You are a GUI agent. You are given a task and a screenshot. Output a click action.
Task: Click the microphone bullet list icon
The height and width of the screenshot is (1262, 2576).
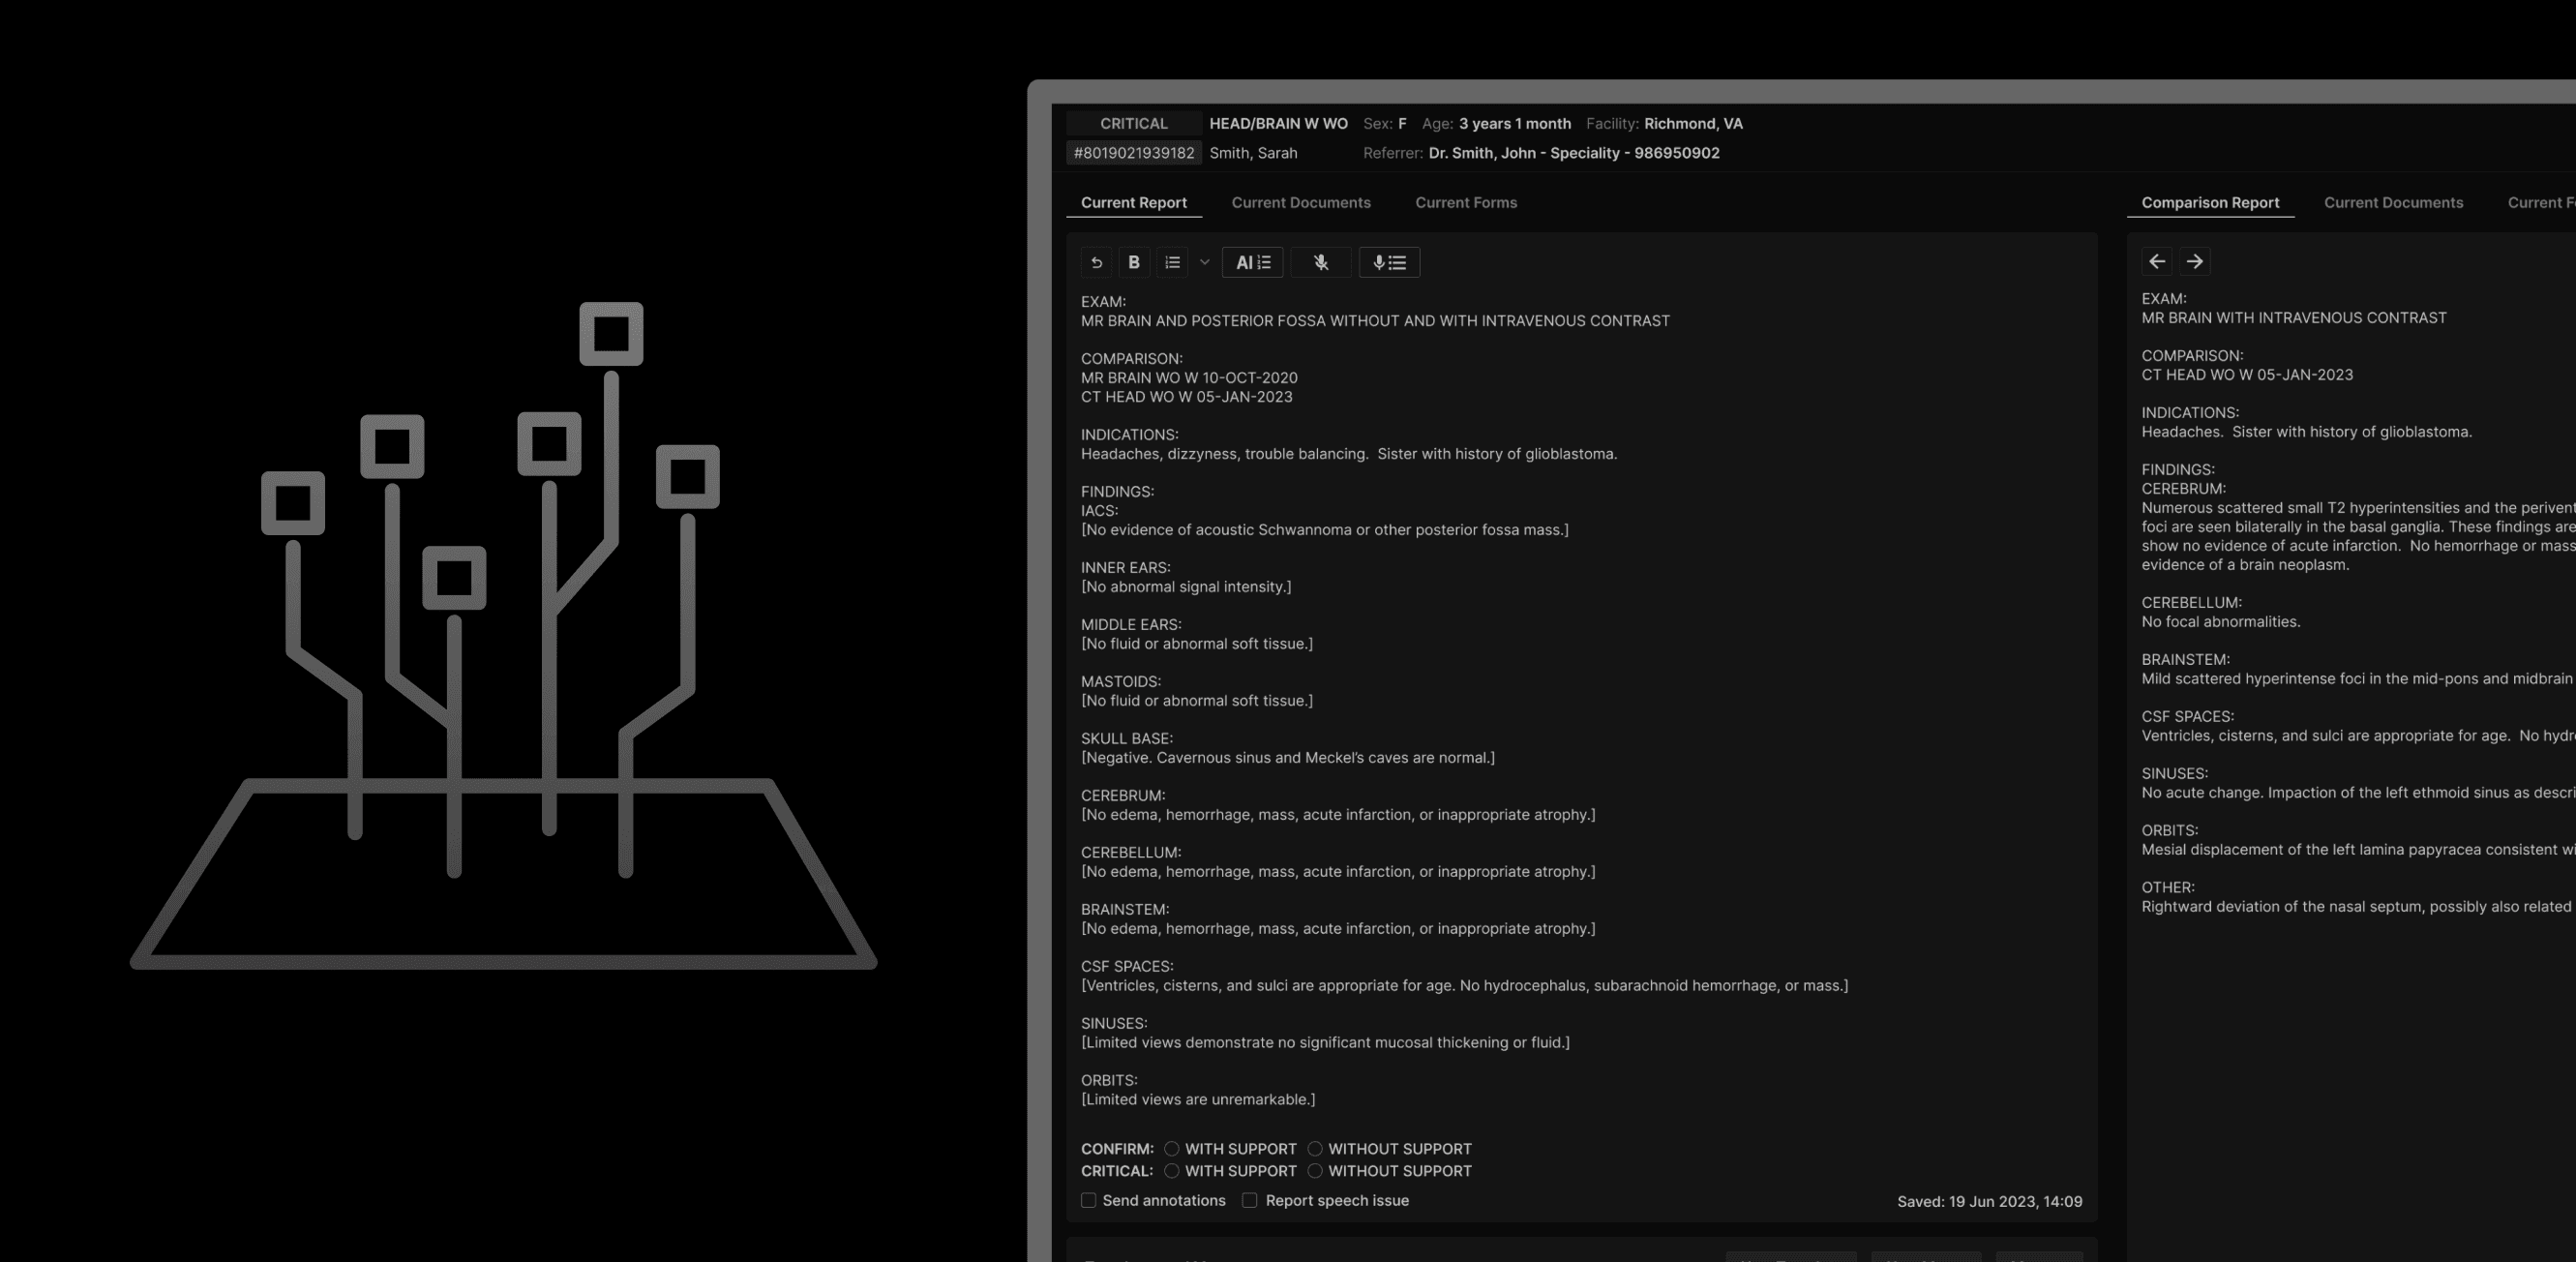[x=1389, y=262]
